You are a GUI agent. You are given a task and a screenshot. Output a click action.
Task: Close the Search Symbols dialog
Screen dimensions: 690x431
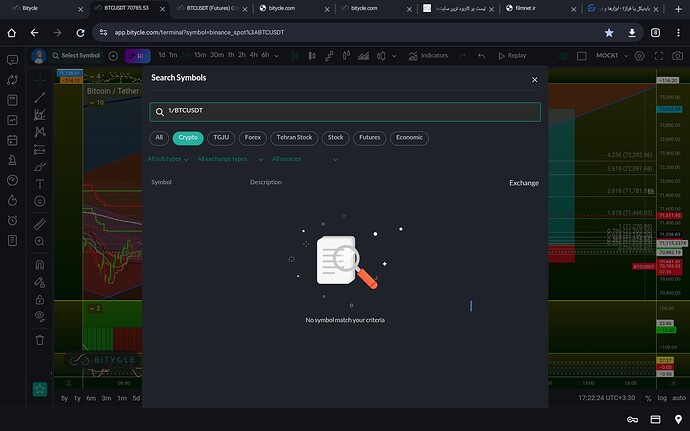click(x=534, y=80)
